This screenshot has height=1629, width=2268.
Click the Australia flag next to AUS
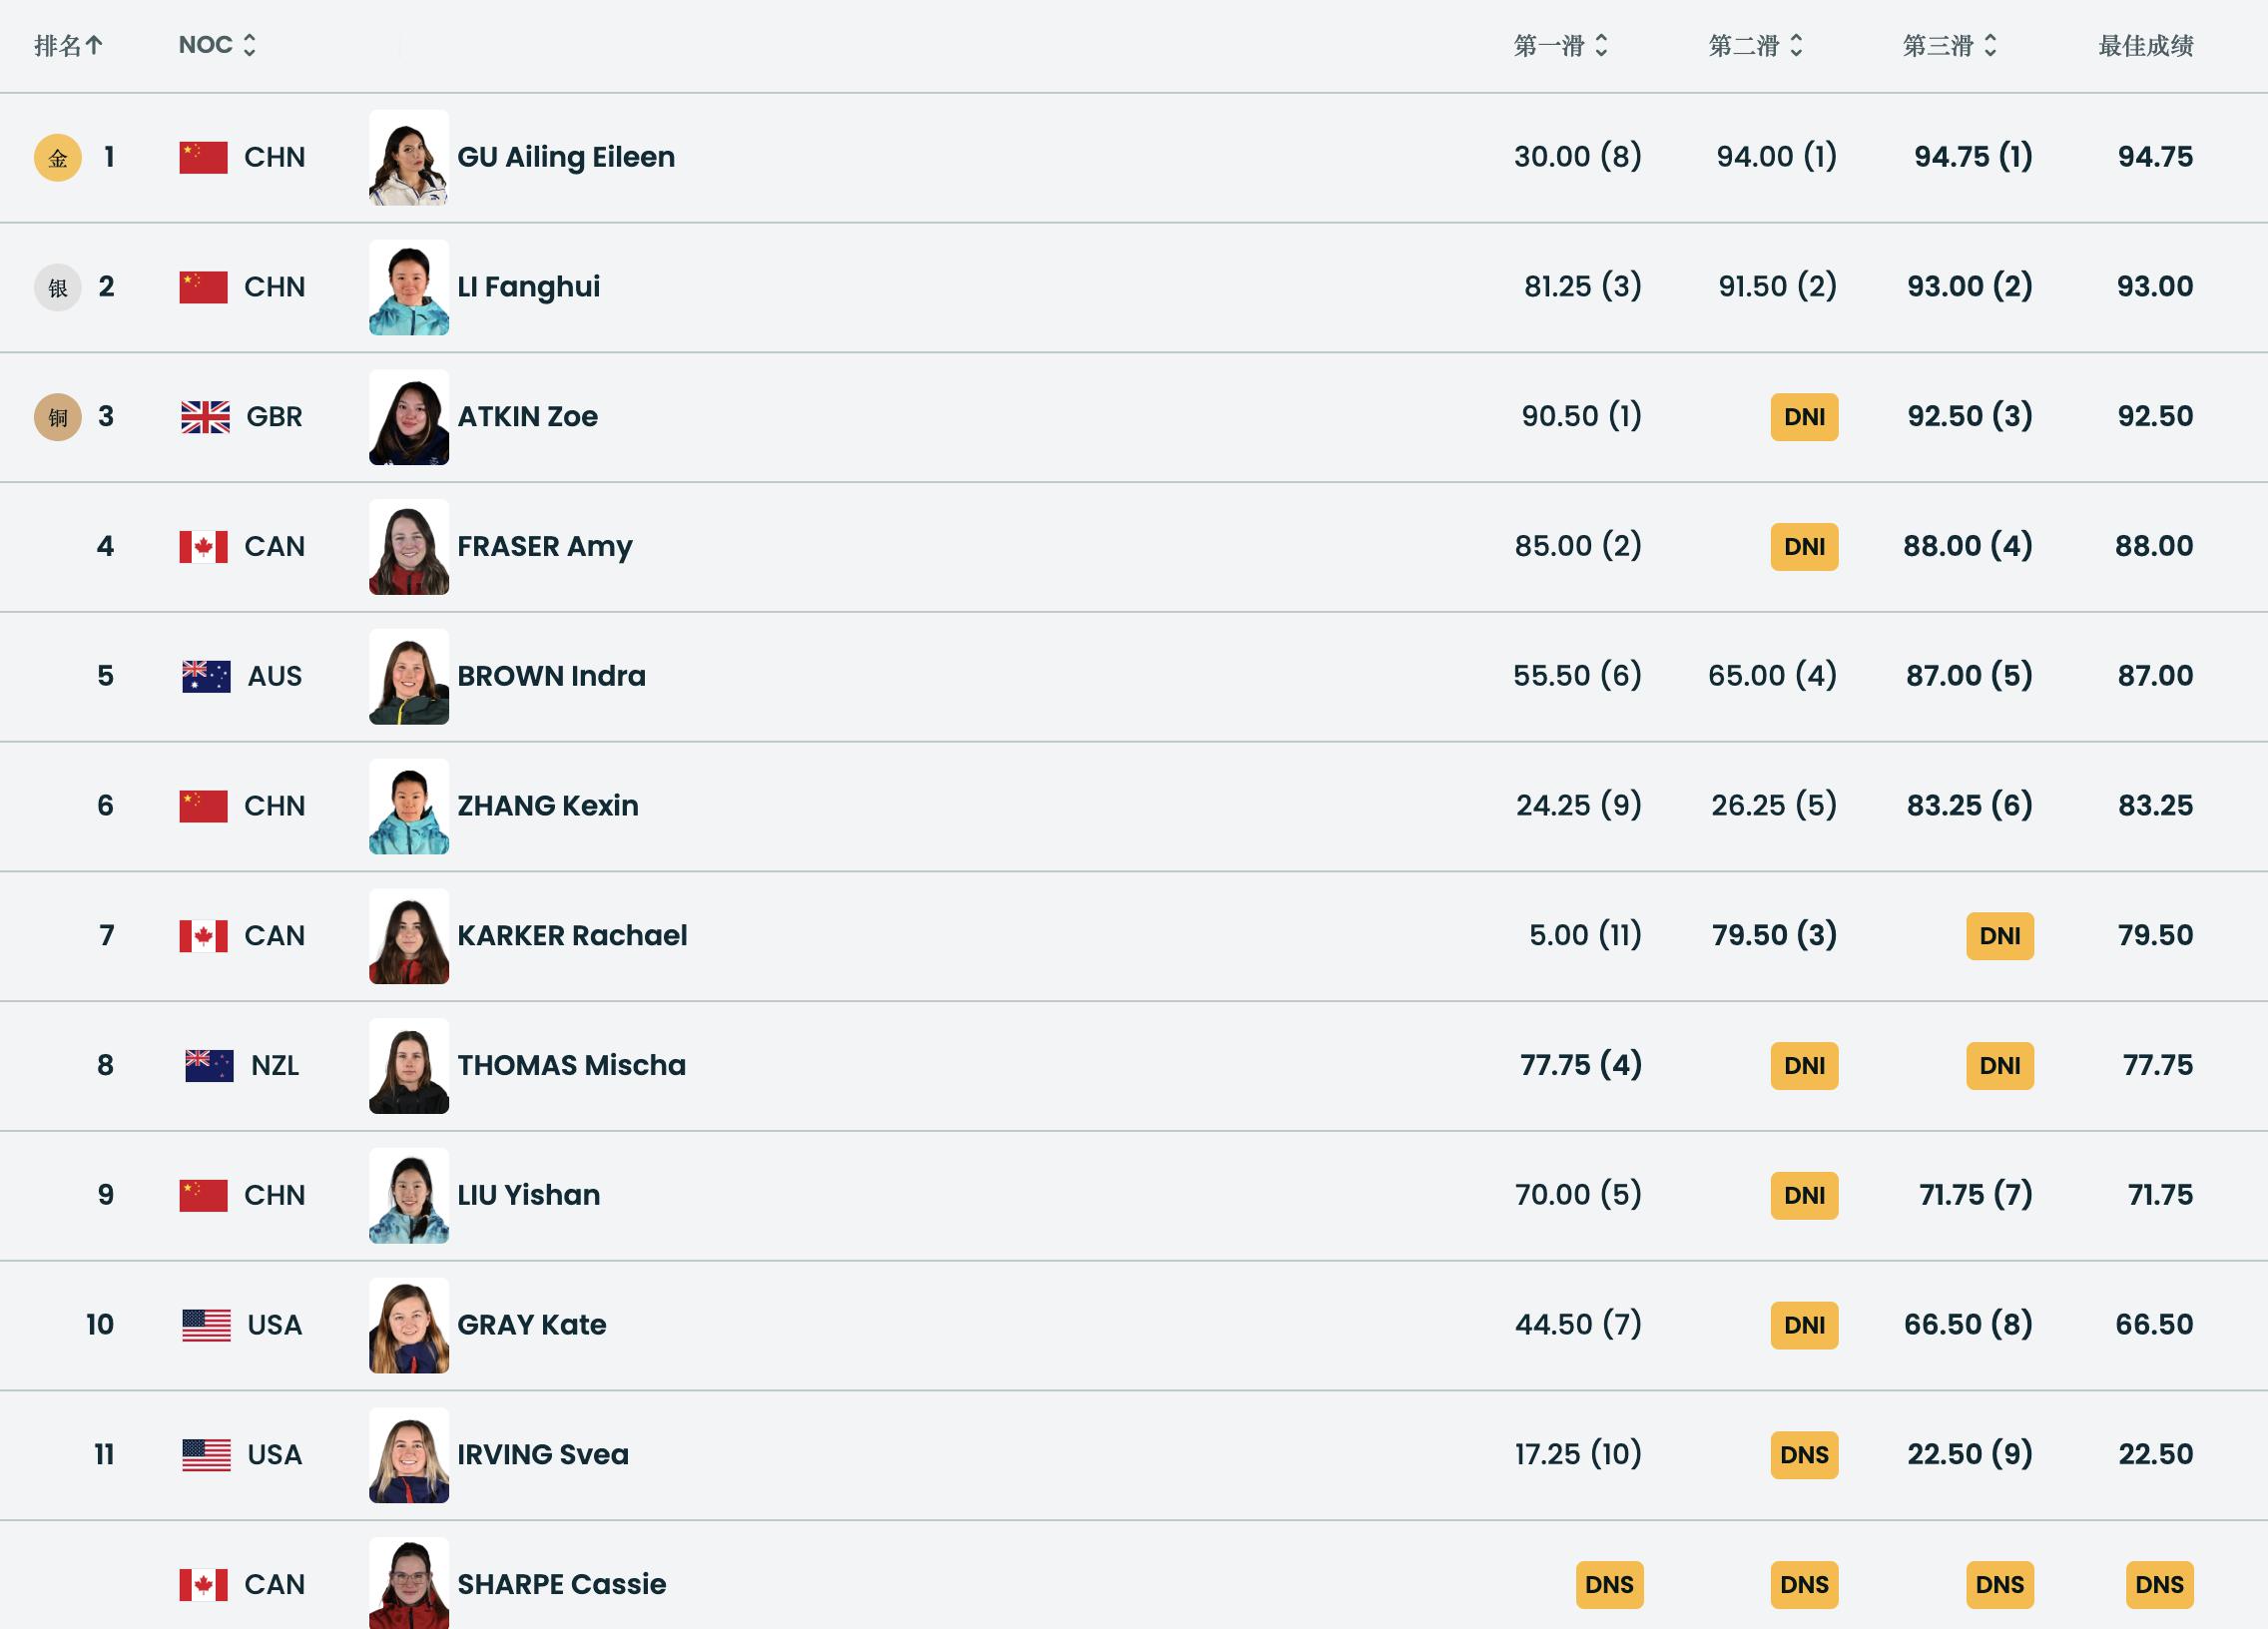pos(206,676)
